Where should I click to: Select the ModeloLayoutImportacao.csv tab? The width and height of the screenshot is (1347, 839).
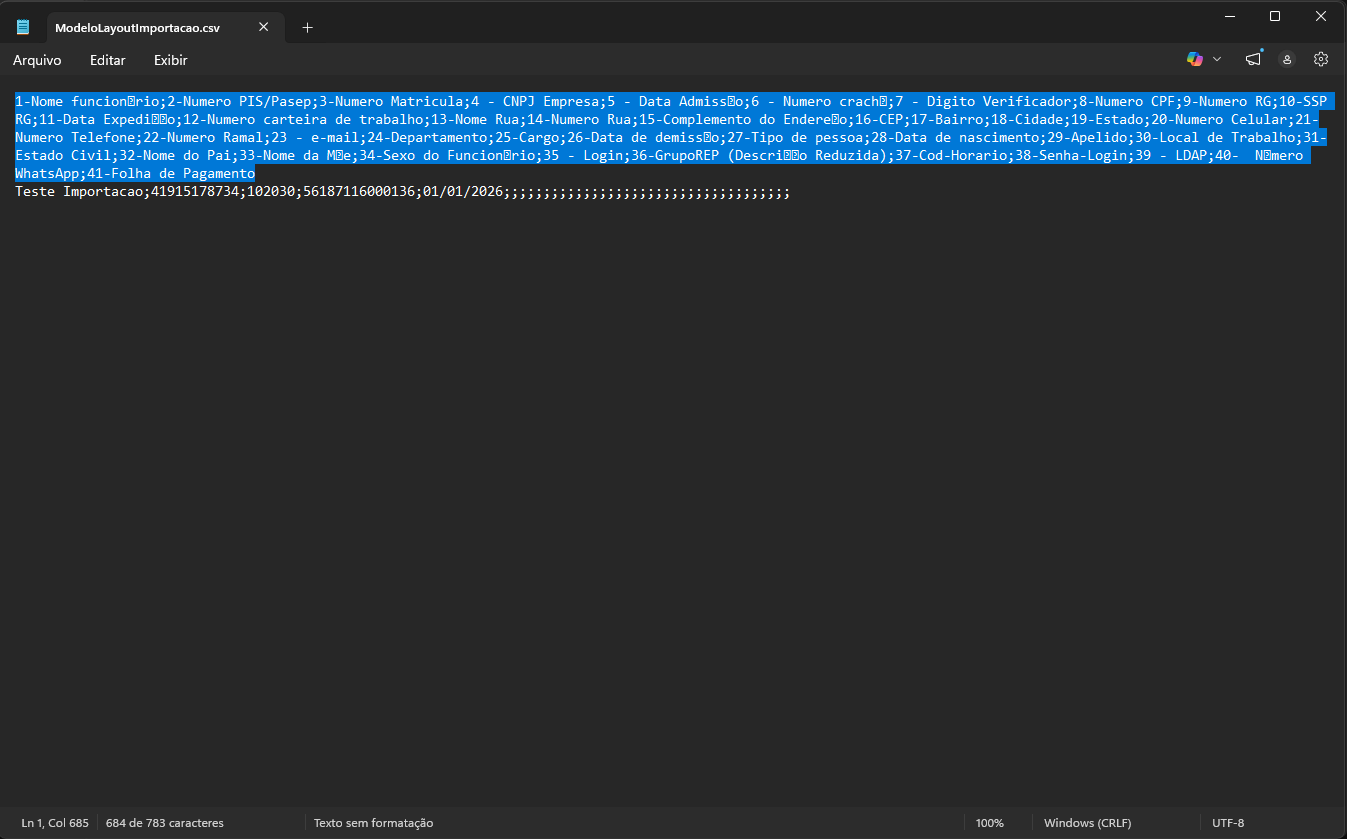[137, 28]
